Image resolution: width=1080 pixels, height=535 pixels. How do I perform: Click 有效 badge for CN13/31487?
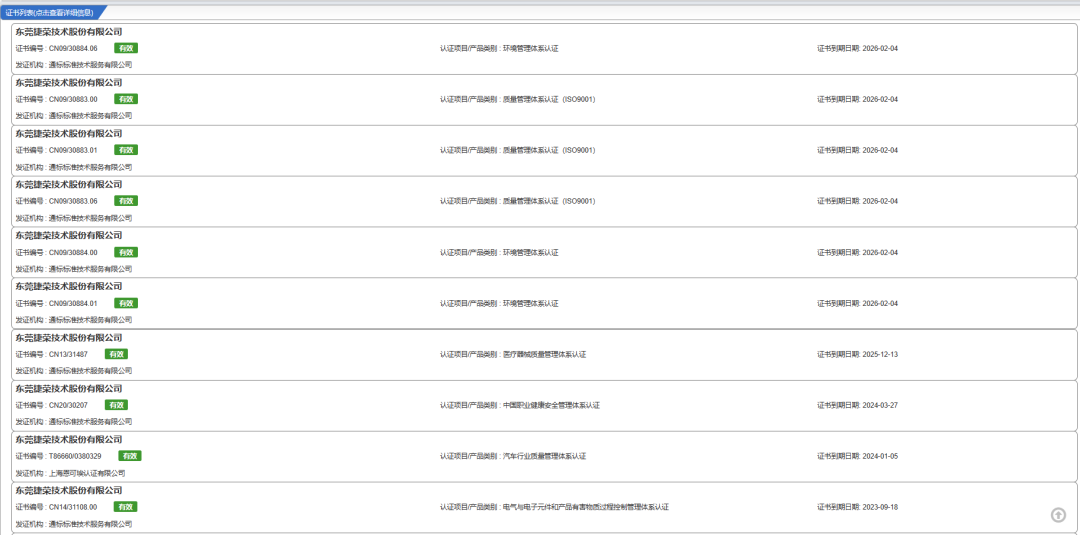click(x=116, y=355)
